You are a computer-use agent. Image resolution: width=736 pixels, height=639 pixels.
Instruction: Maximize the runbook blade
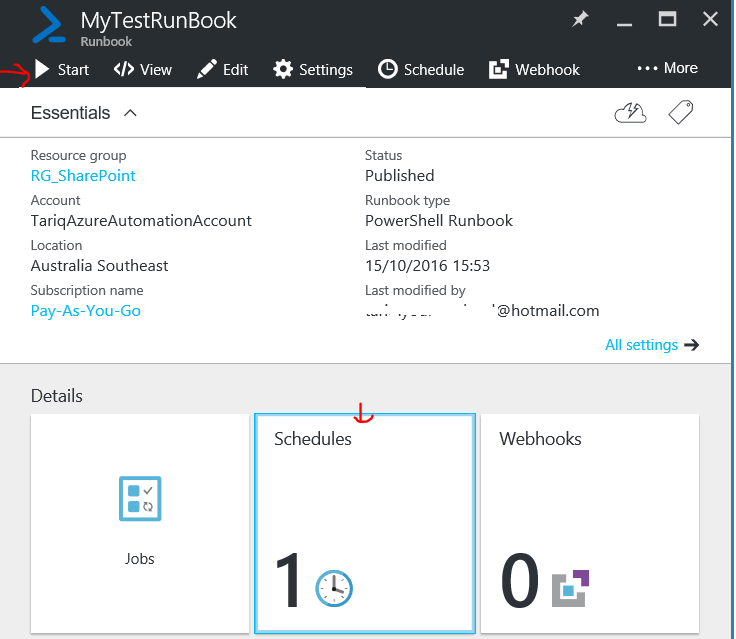667,19
